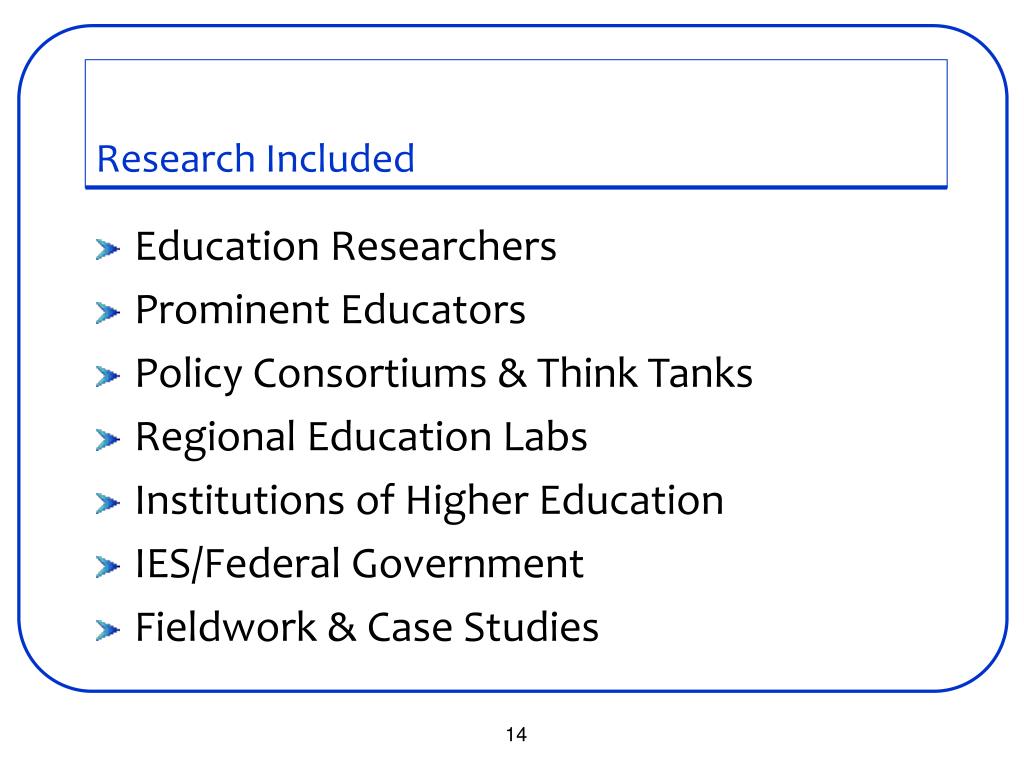
Task: Click the word Think Tanks
Action: point(645,374)
